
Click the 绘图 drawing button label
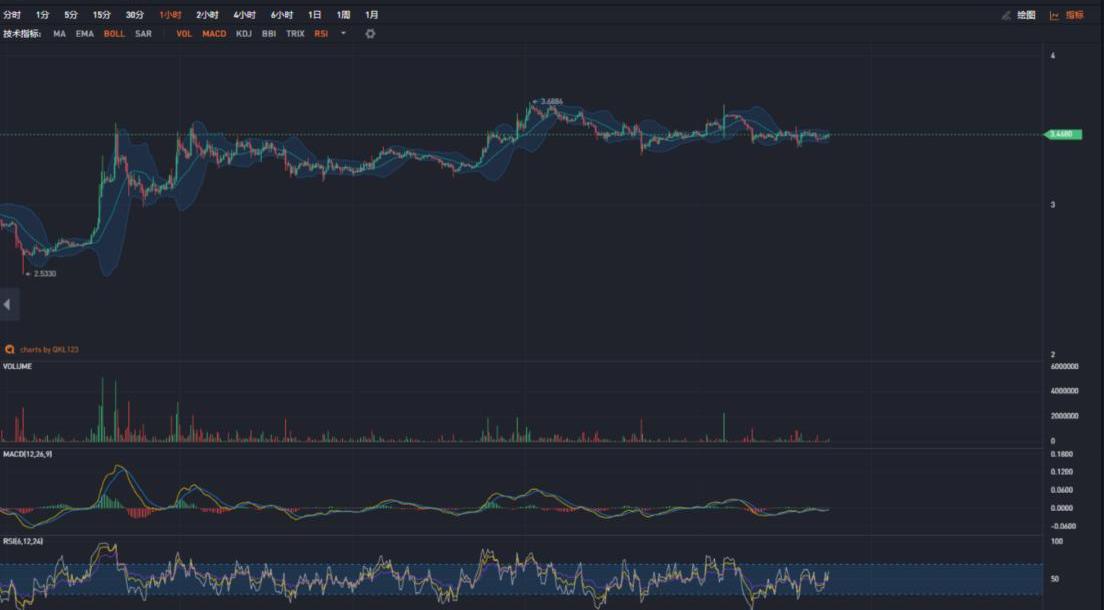click(1026, 15)
